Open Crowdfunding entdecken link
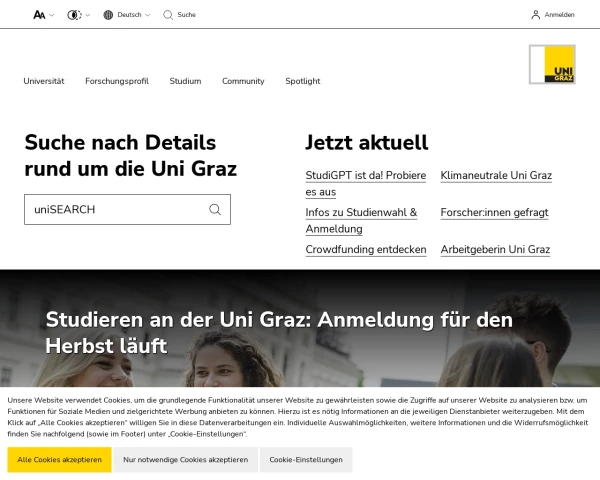This screenshot has width=600, height=480. pos(366,250)
